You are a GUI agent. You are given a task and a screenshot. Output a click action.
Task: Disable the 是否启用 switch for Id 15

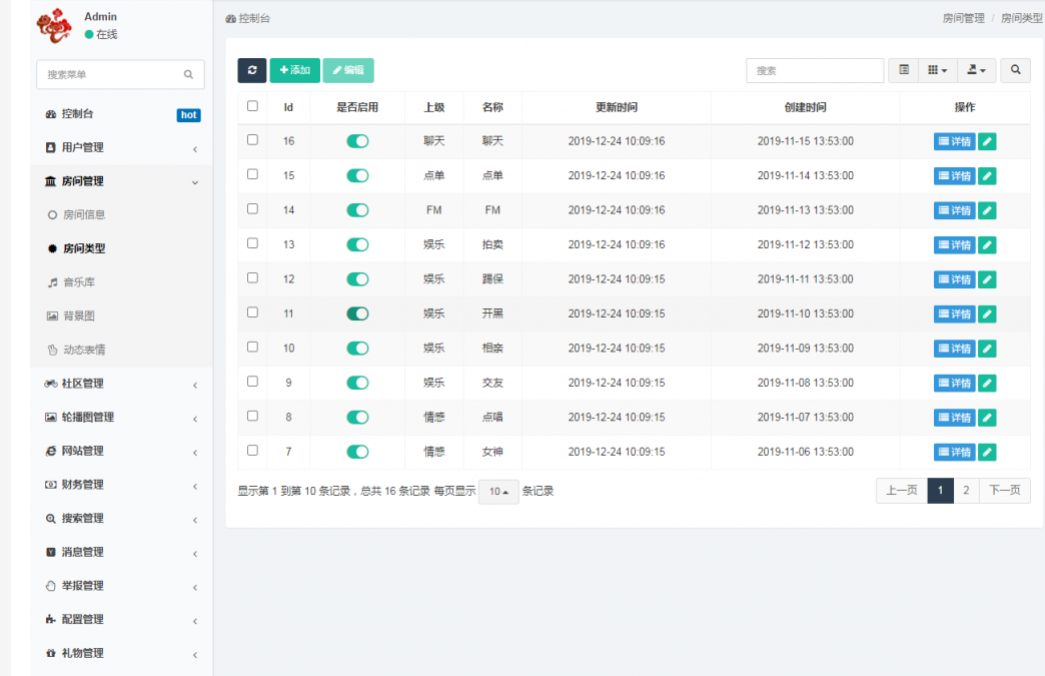click(357, 176)
